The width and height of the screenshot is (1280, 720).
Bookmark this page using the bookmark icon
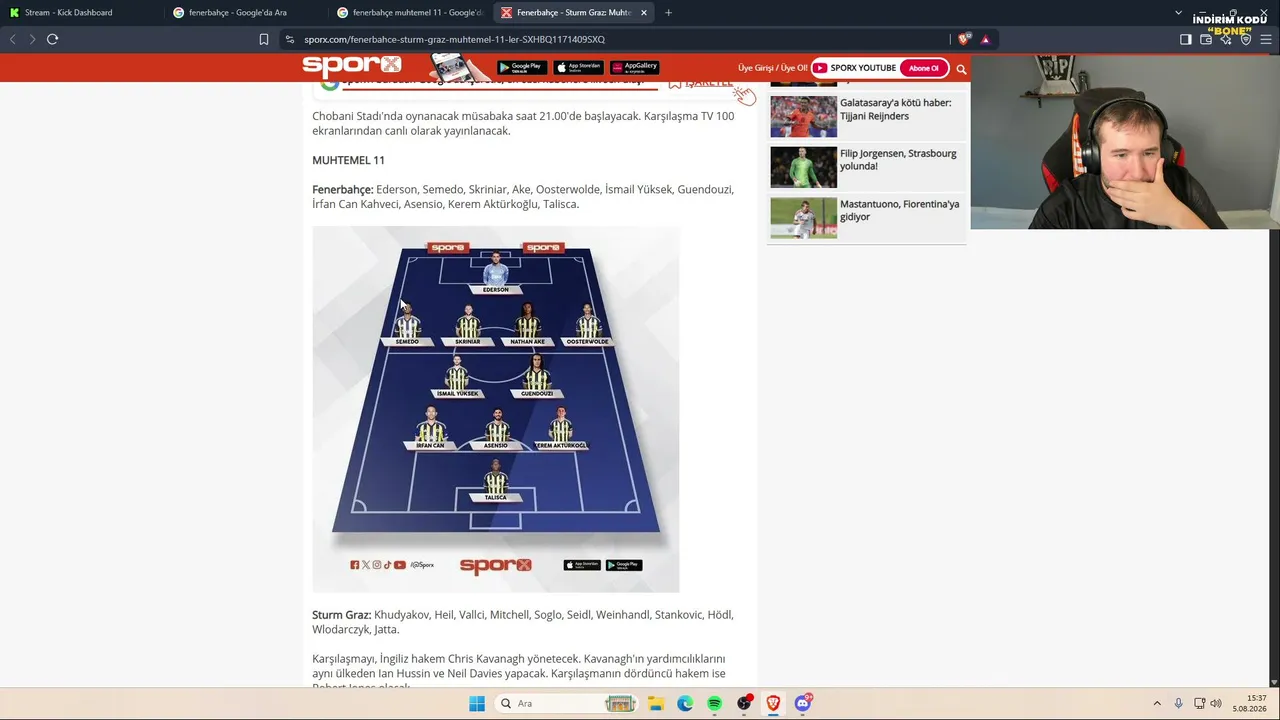(x=264, y=39)
